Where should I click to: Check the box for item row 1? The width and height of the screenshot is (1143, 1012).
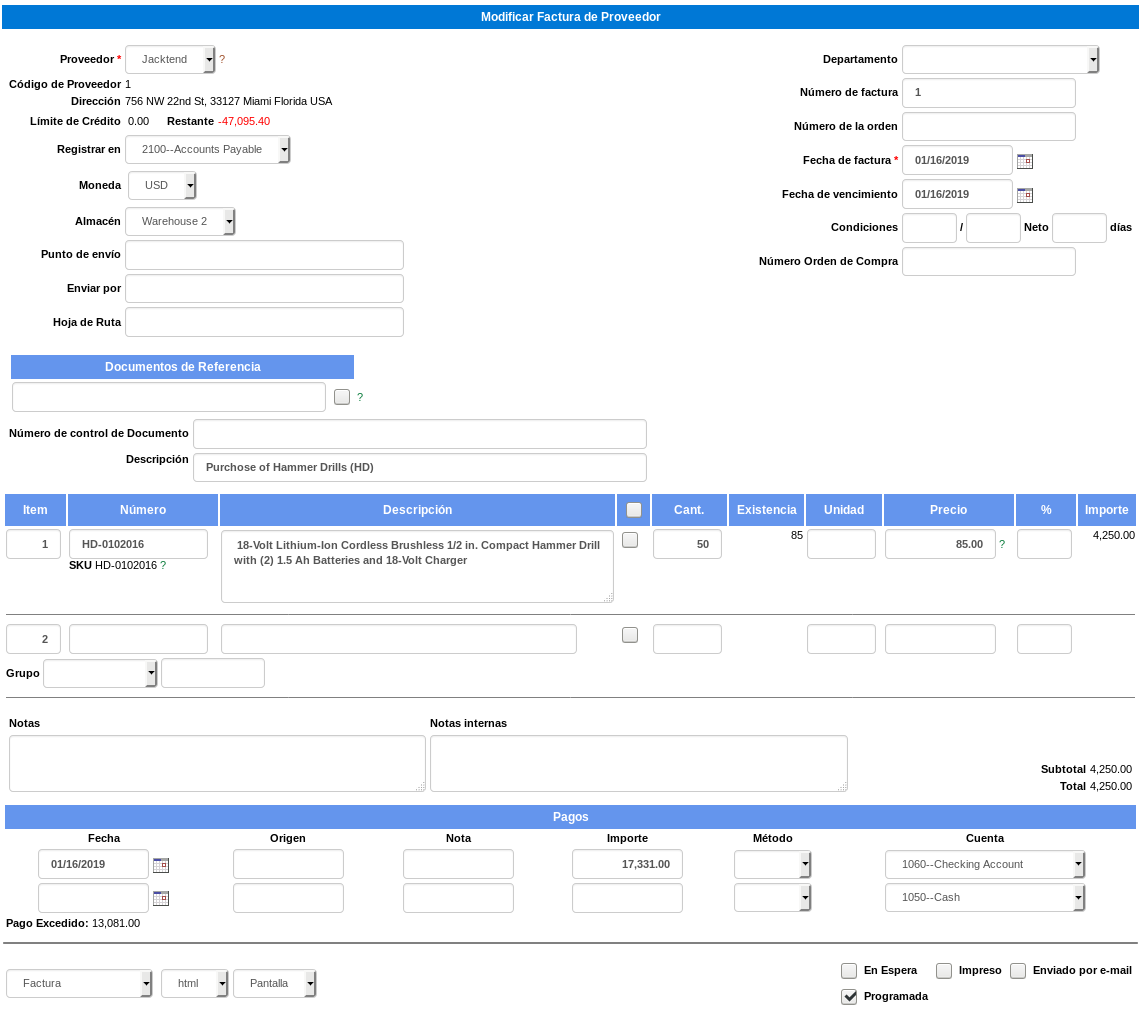tap(630, 540)
